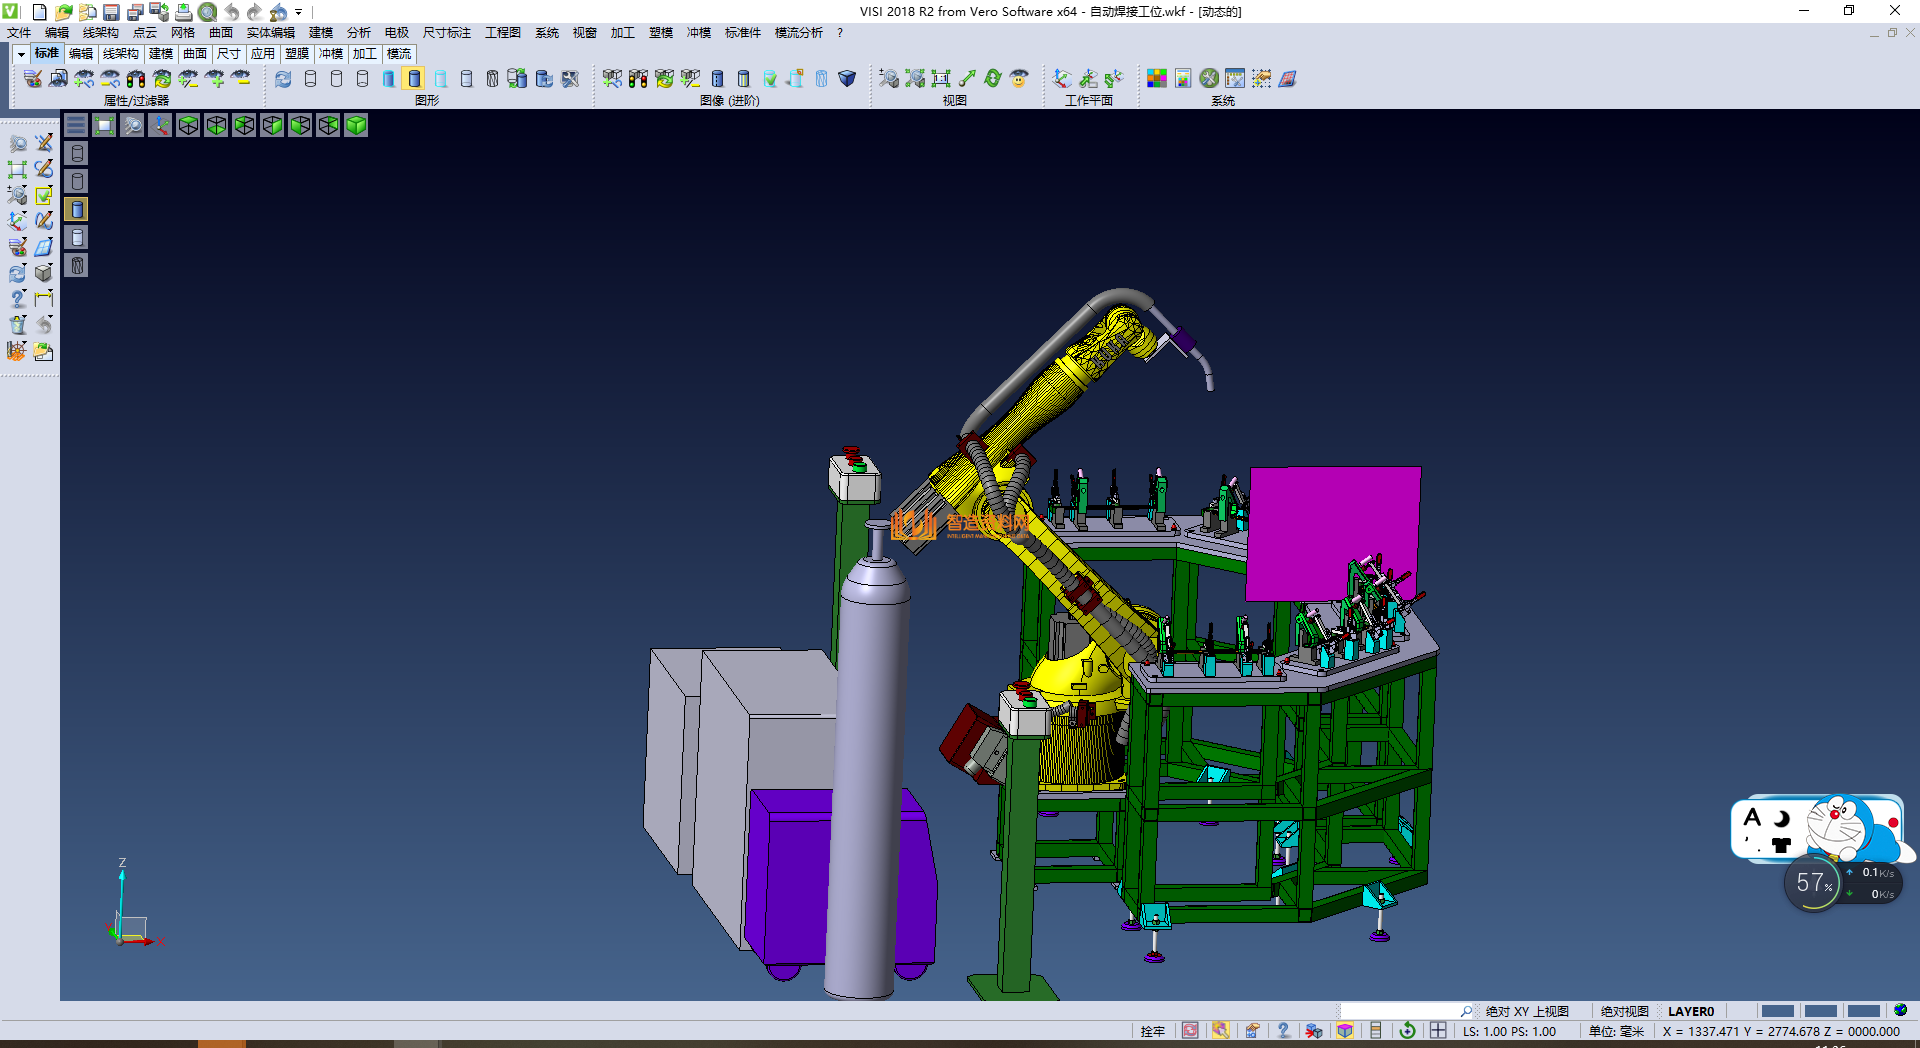Toggle the highlighted cube icon in status bar
This screenshot has width=1920, height=1048.
tap(1345, 1031)
